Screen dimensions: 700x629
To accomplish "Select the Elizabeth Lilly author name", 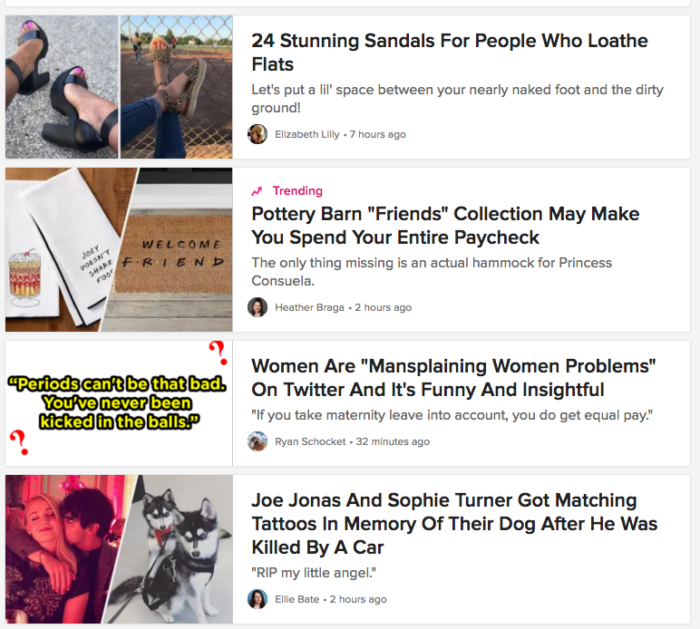I will point(307,134).
